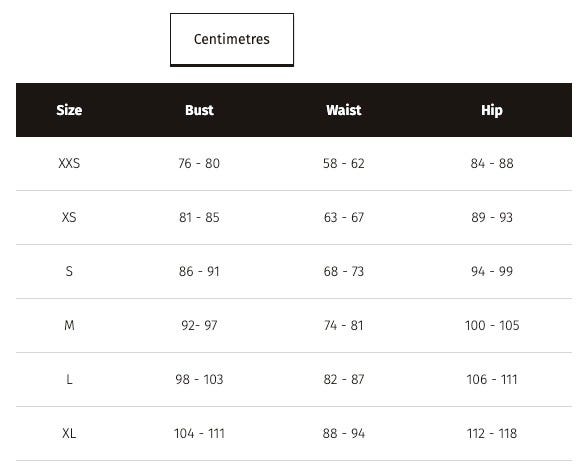
Task: Select the M size row label
Action: point(69,325)
